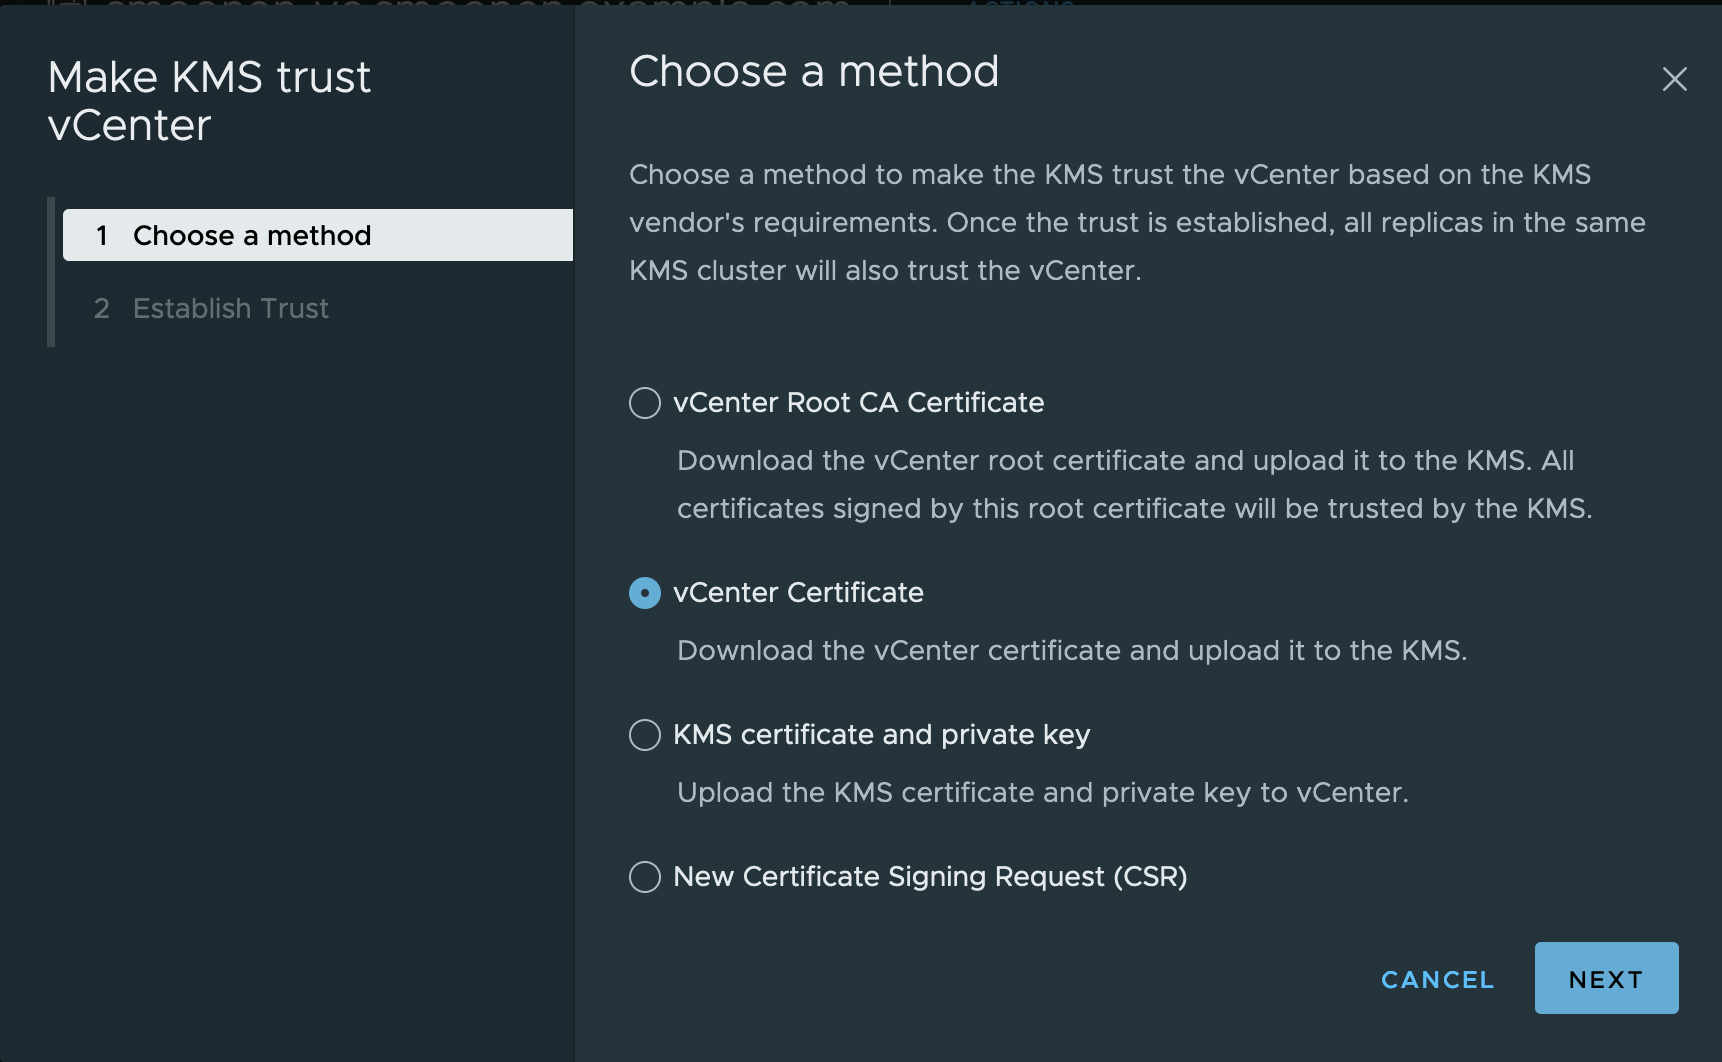Click the "vCenter Root CA Certificate" option label
This screenshot has width=1722, height=1062.
tap(858, 403)
